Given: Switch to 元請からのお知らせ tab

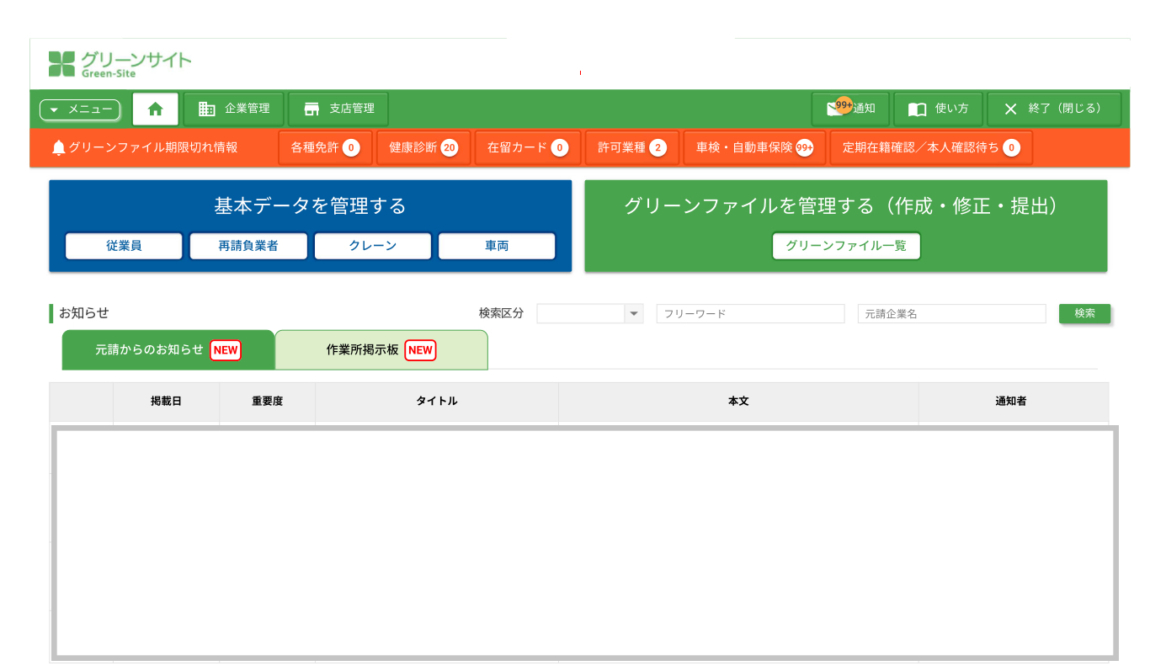Looking at the screenshot, I should click(x=167, y=350).
